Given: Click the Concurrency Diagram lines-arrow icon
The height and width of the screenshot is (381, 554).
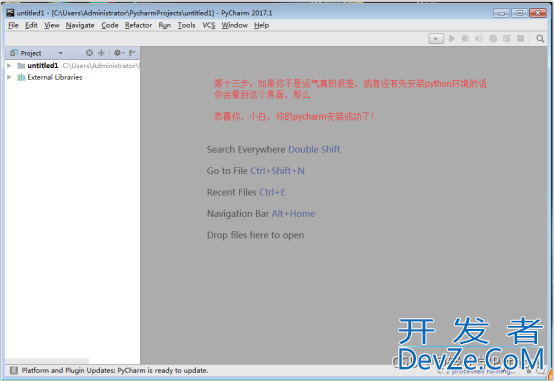Looking at the screenshot, I should point(507,39).
